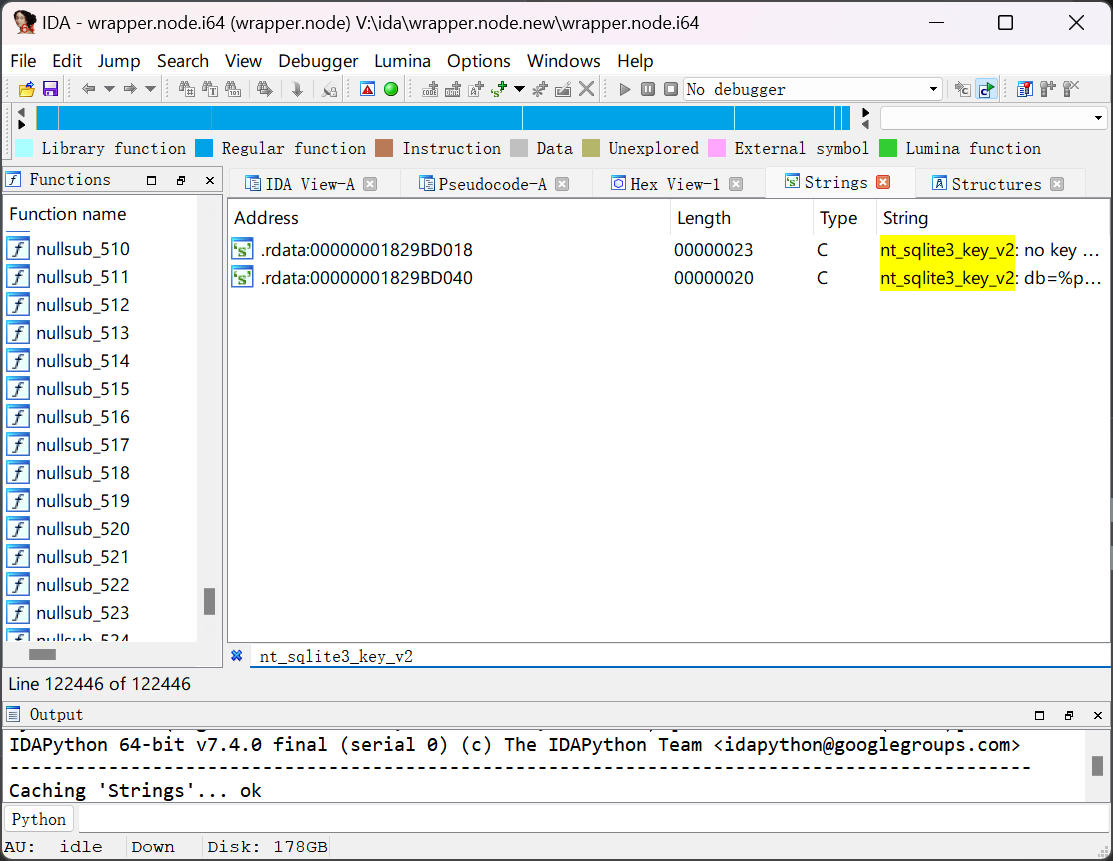
Task: Open a file with the Open icon
Action: 26,89
